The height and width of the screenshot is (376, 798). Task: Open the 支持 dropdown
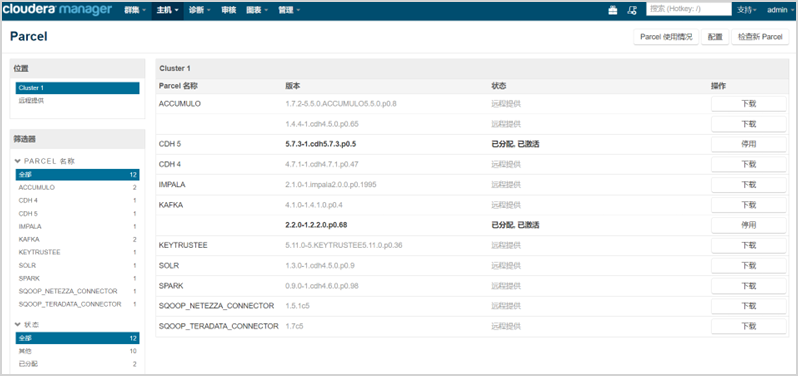[747, 10]
